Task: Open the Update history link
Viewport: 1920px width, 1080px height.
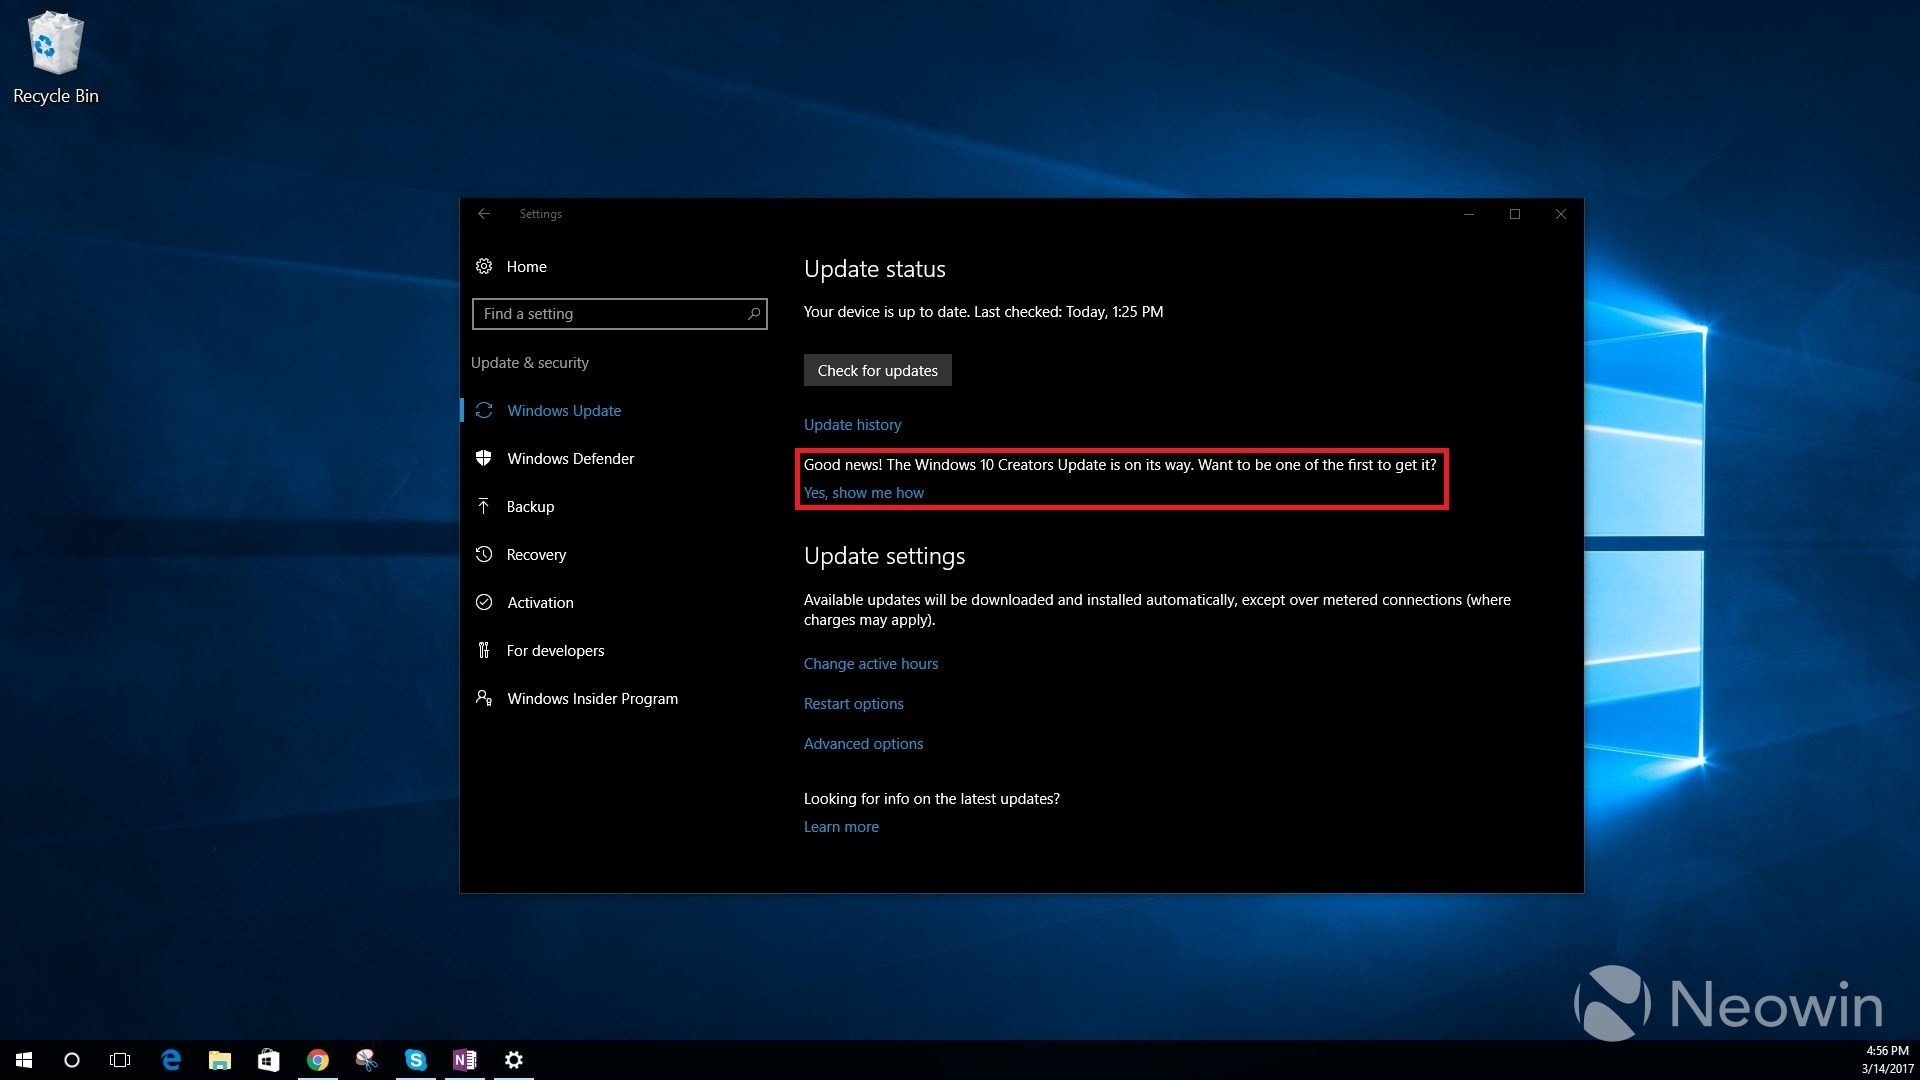Action: click(852, 425)
